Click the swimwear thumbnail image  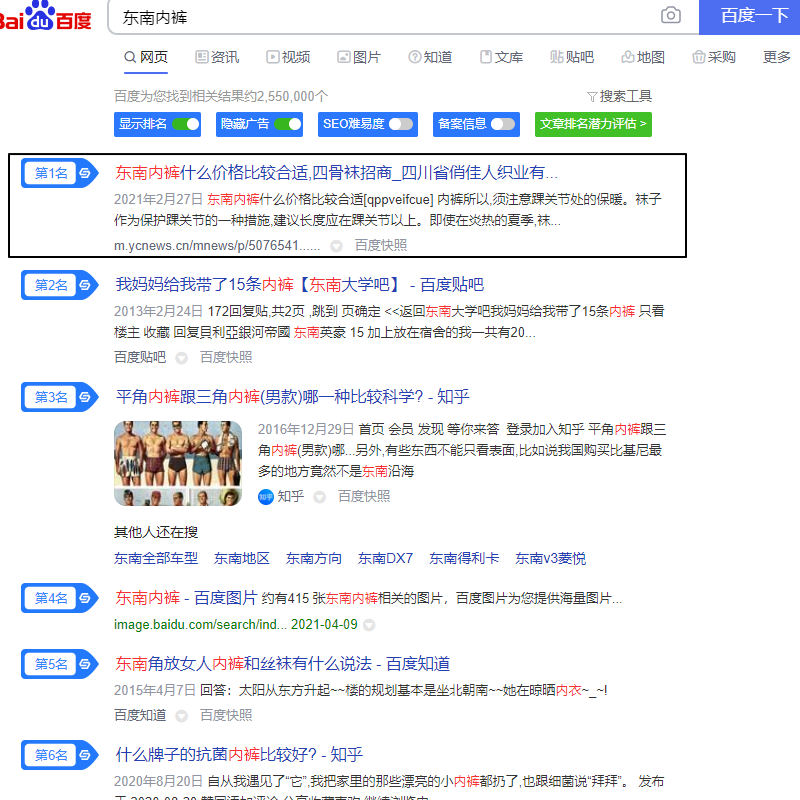pos(178,463)
